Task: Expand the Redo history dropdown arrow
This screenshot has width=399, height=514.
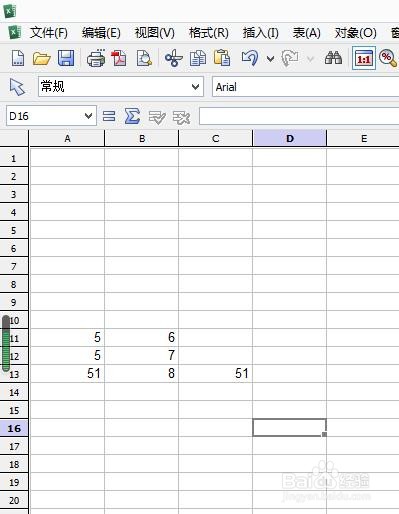Action: 310,59
